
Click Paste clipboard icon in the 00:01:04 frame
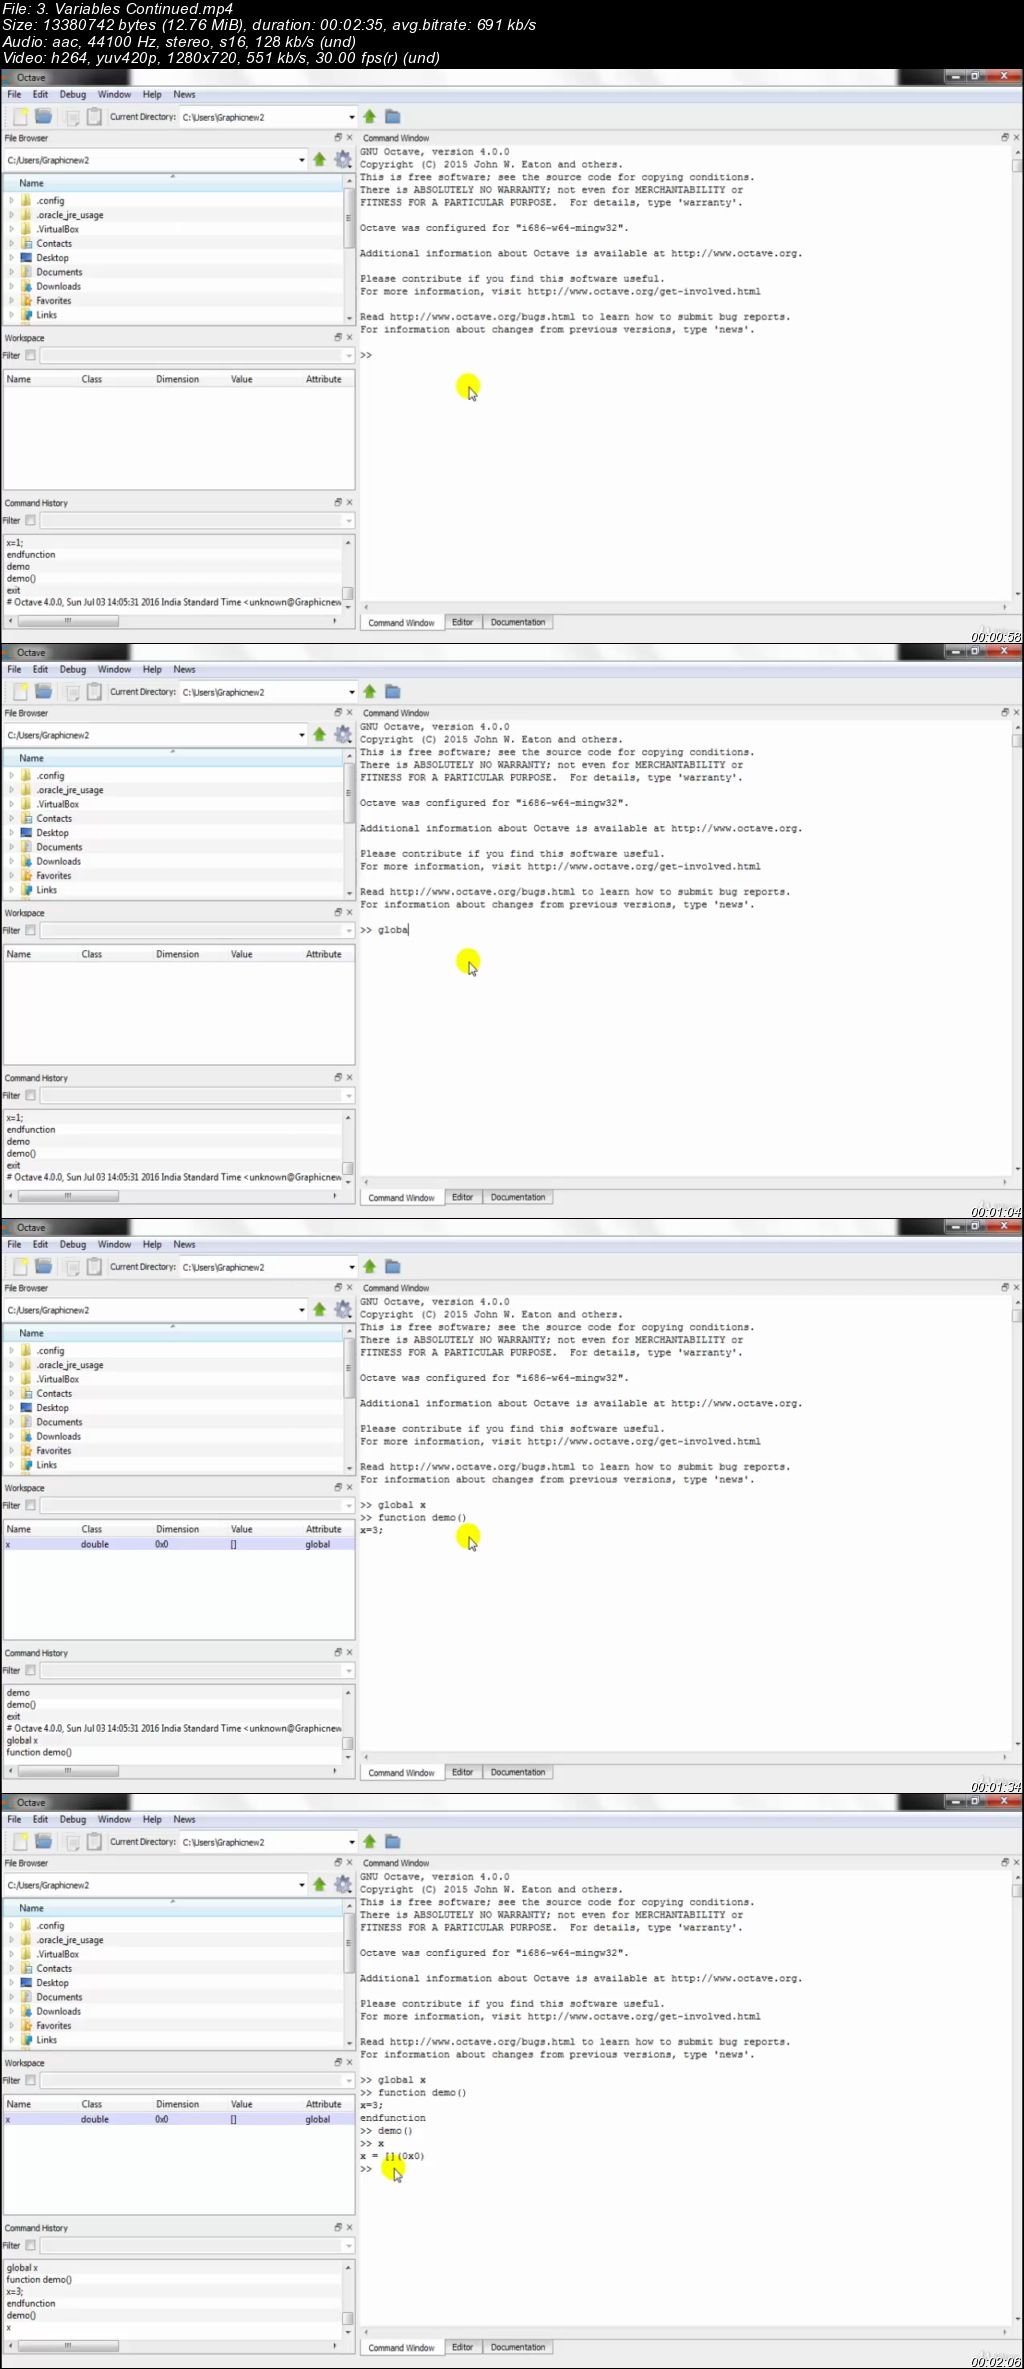click(x=94, y=692)
